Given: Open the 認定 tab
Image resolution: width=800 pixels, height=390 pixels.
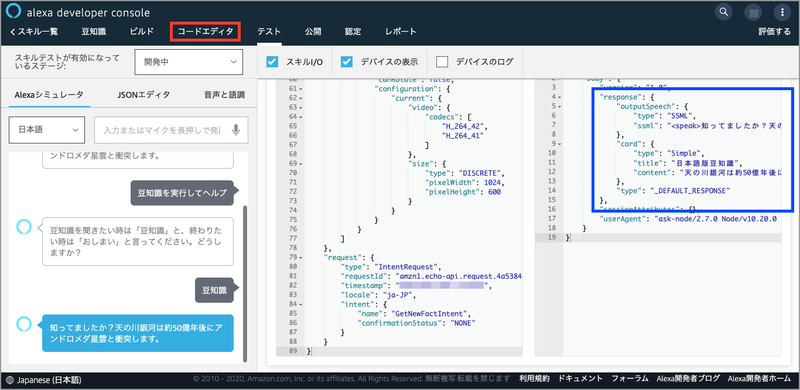Looking at the screenshot, I should coord(353,32).
